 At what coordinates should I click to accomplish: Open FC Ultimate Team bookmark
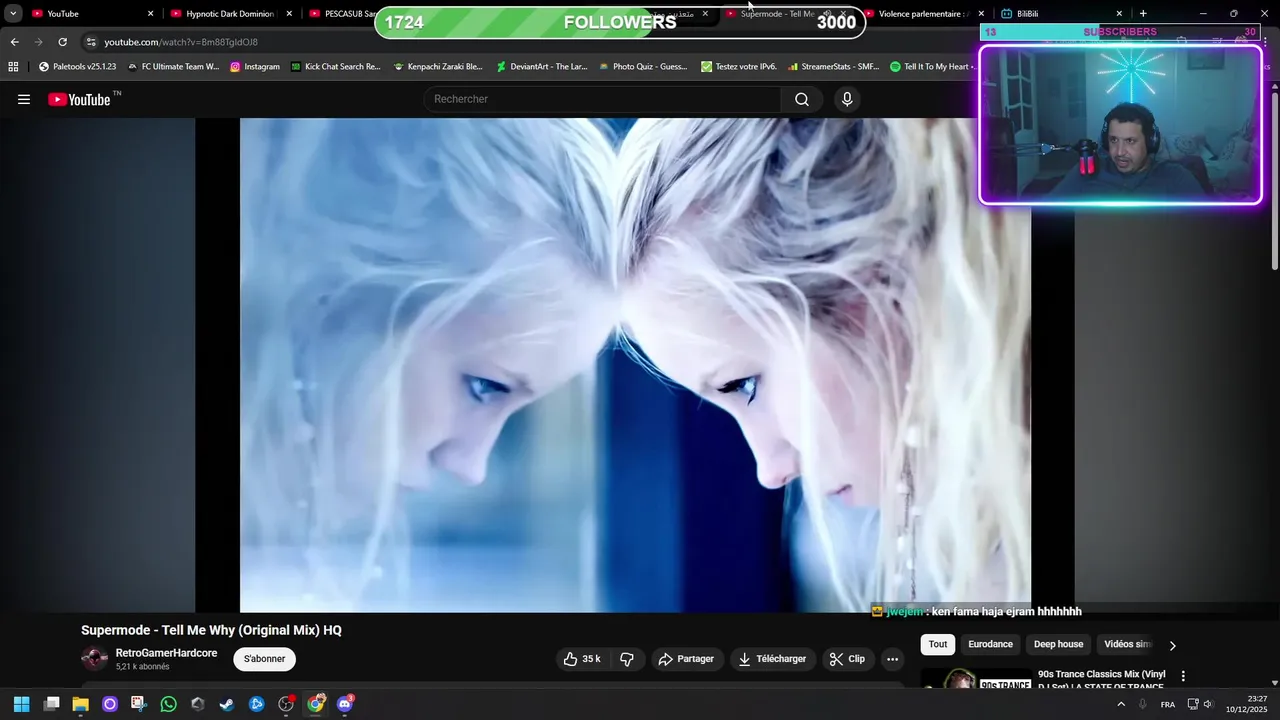tap(173, 67)
